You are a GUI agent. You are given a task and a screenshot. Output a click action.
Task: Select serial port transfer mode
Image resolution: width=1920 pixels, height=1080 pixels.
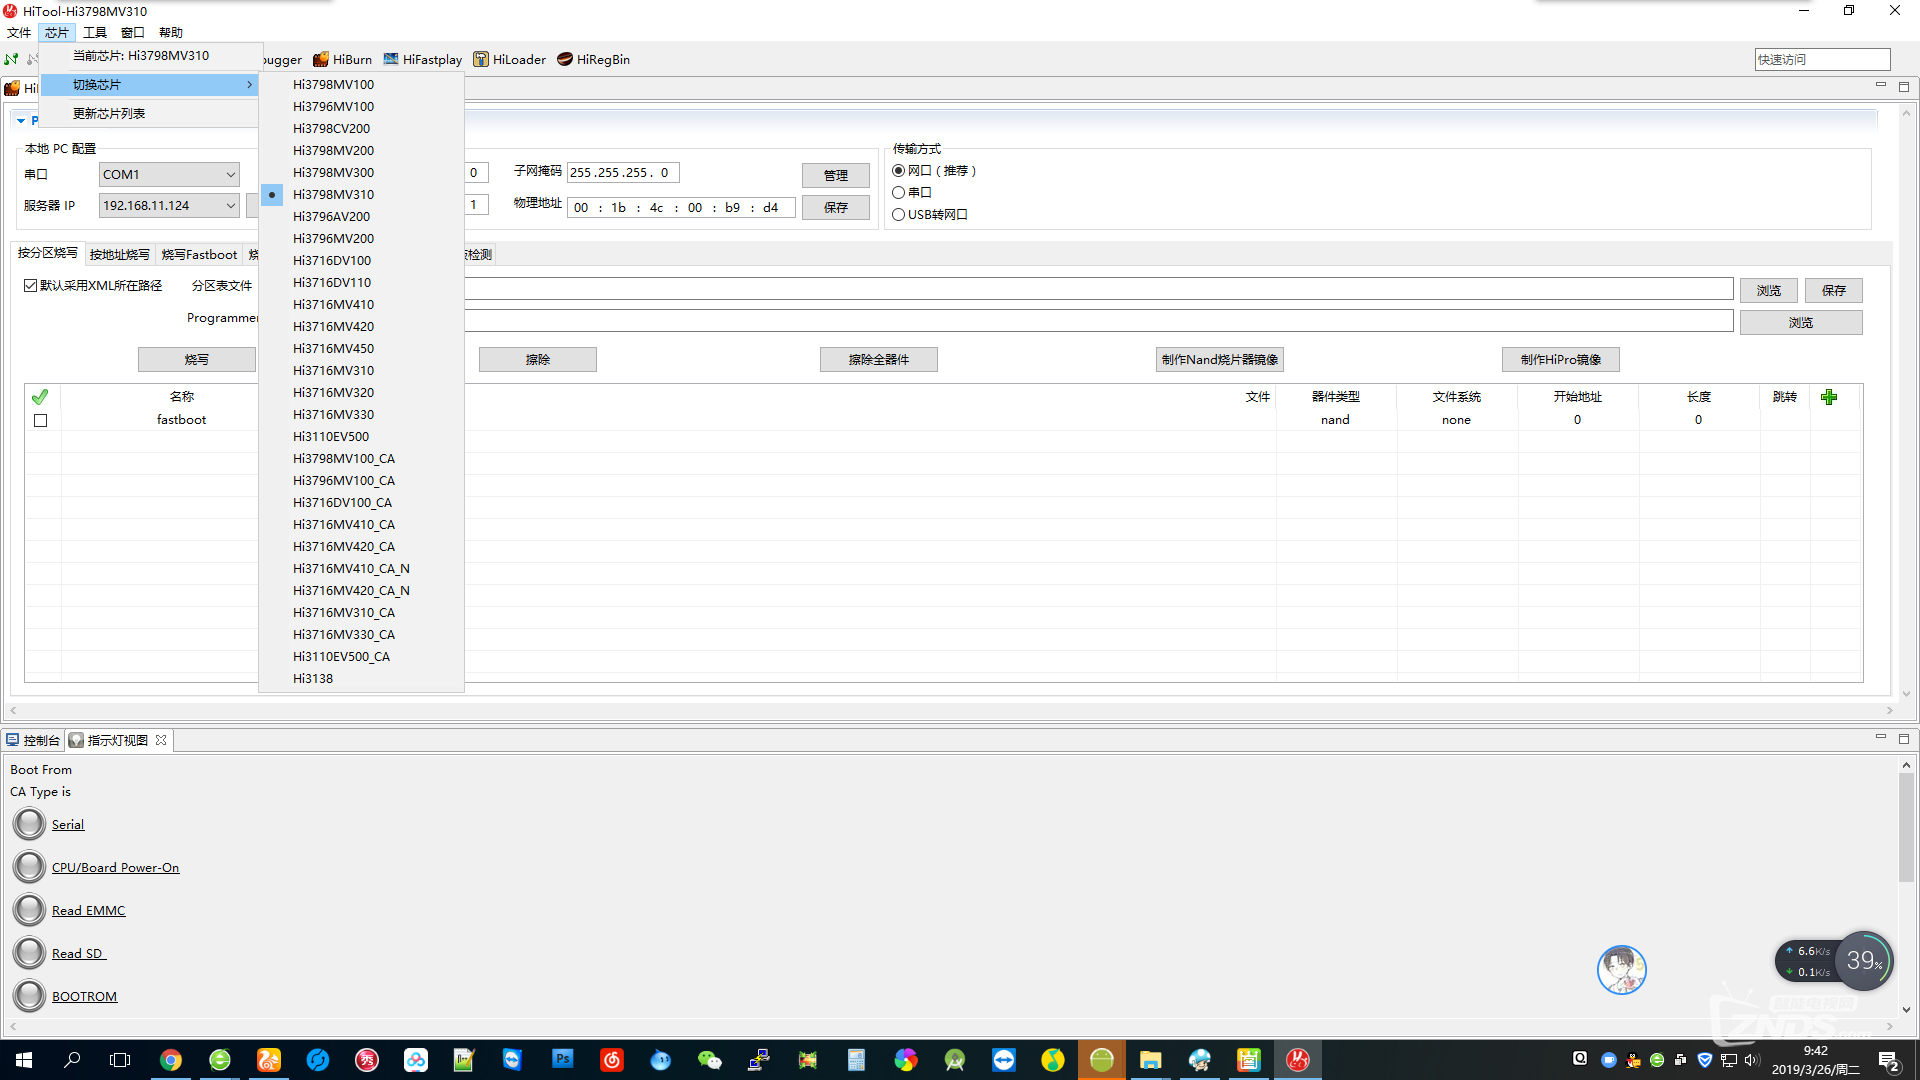click(898, 192)
